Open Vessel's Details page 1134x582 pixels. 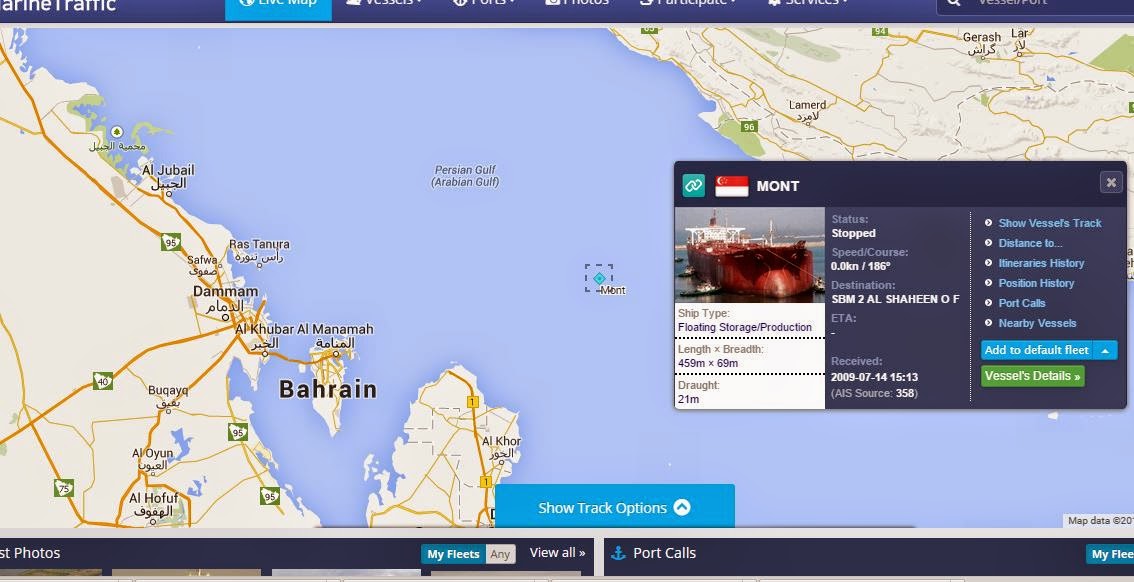[x=1033, y=376]
